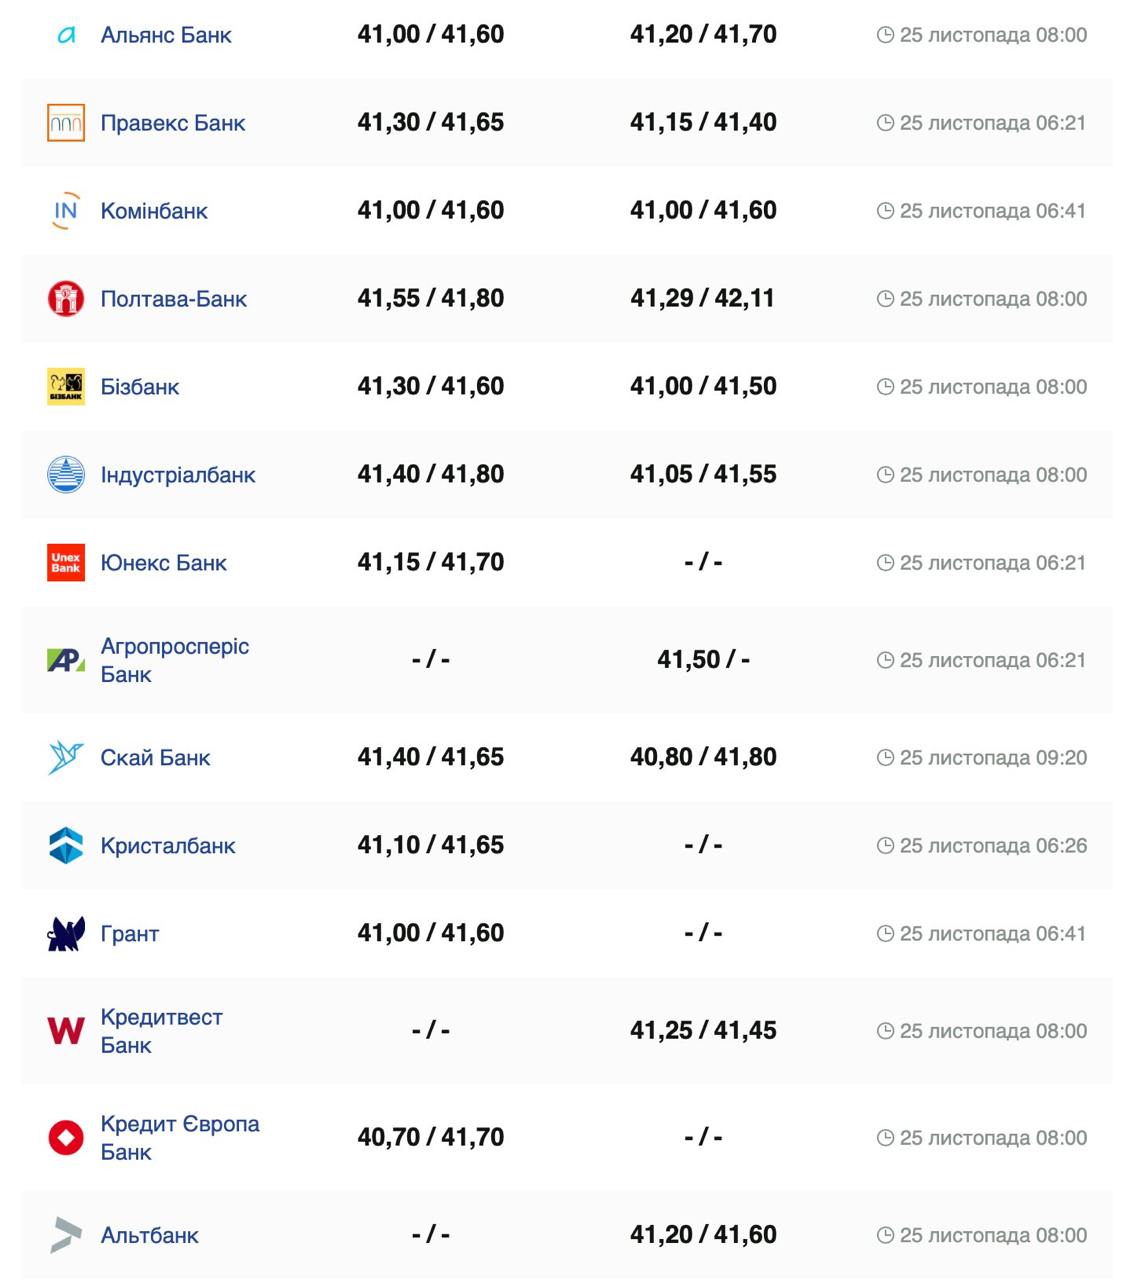Go to Полтава-Банк page
Image resolution: width=1127 pixels, height=1280 pixels.
tap(173, 299)
